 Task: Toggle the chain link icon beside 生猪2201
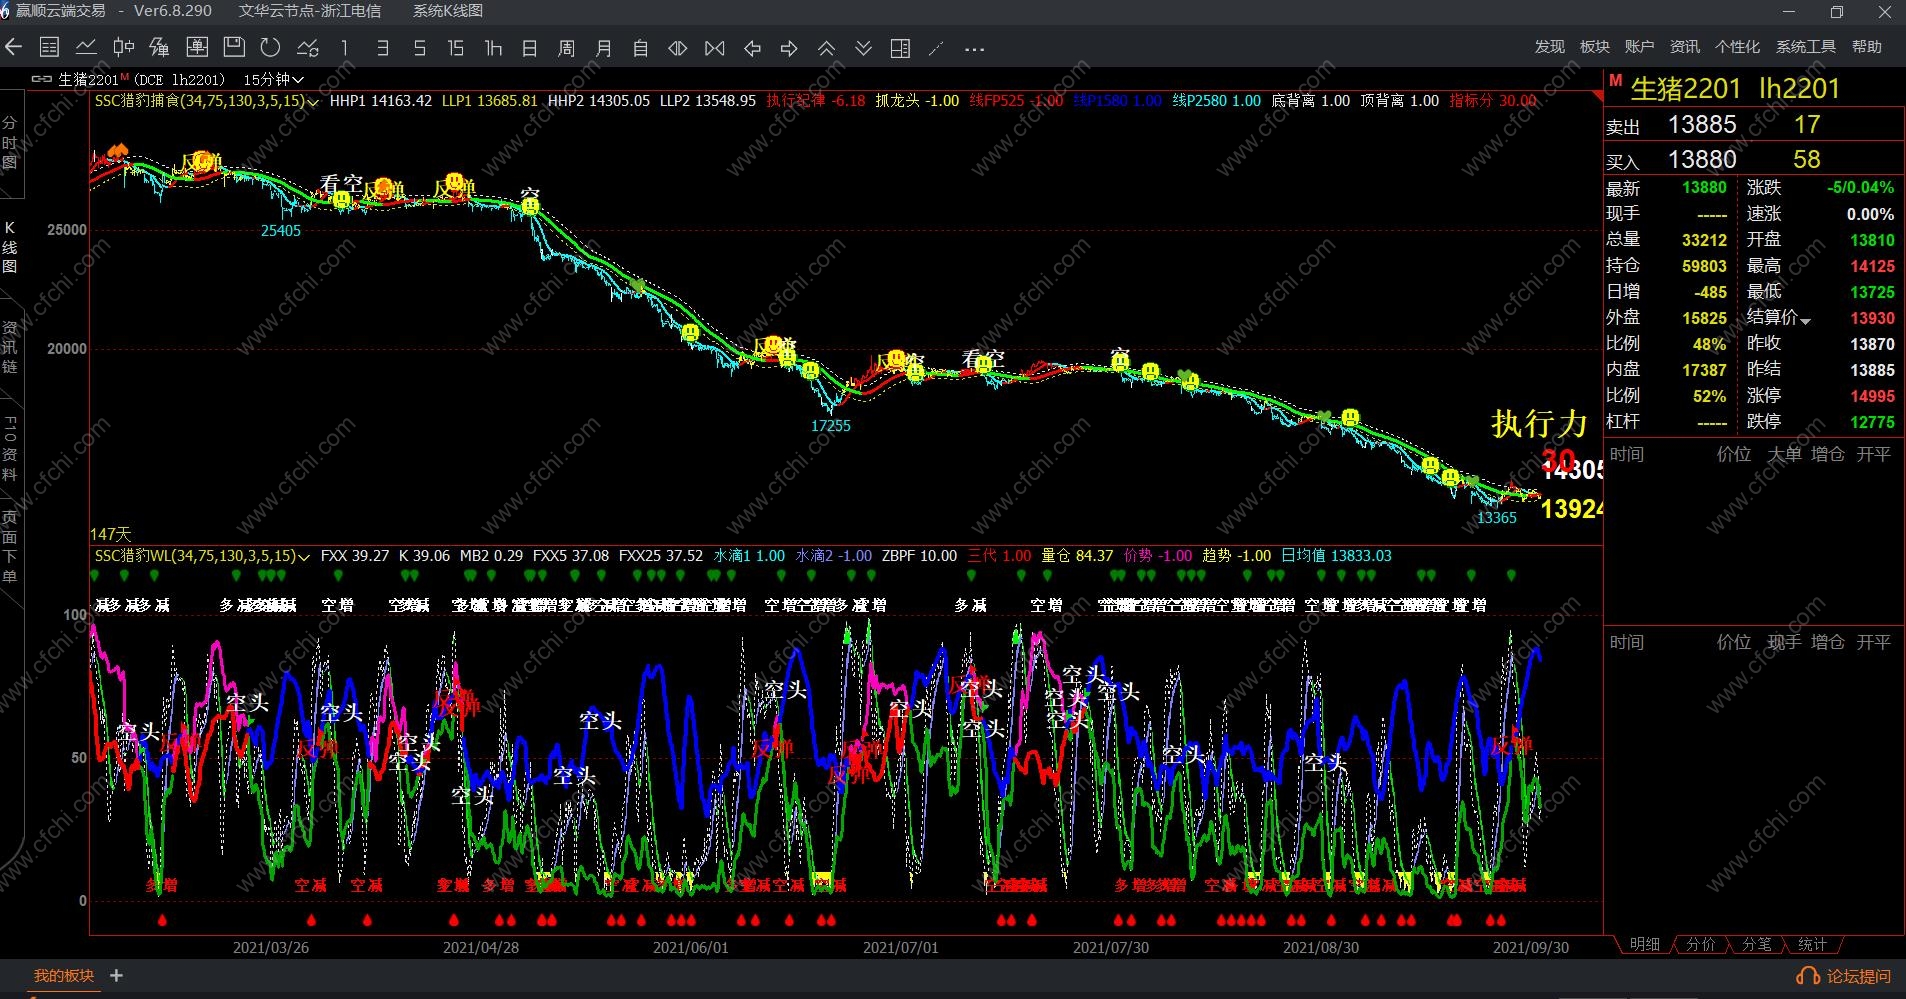(x=41, y=79)
